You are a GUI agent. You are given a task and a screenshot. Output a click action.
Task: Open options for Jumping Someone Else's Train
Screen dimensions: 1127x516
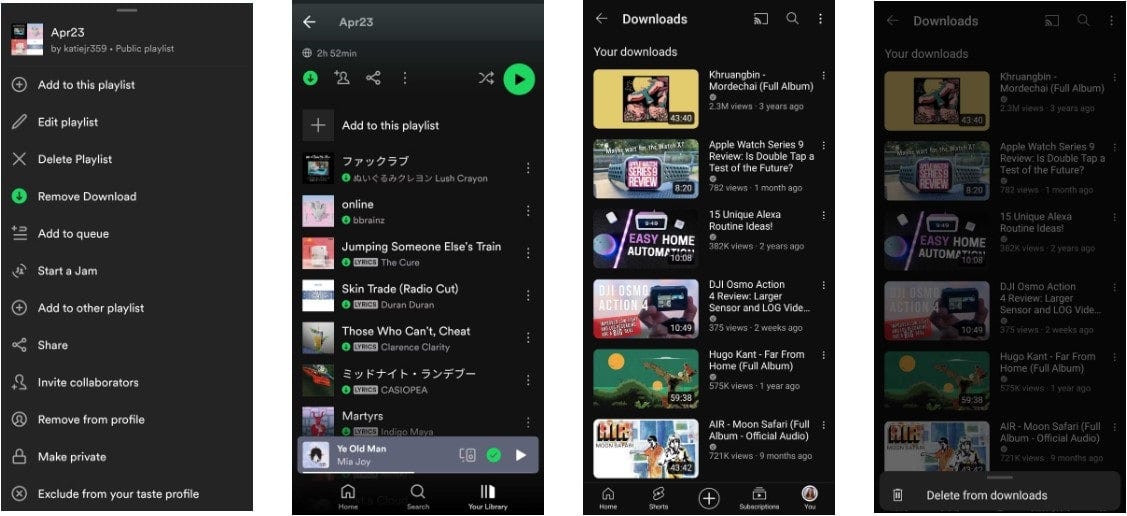528,254
